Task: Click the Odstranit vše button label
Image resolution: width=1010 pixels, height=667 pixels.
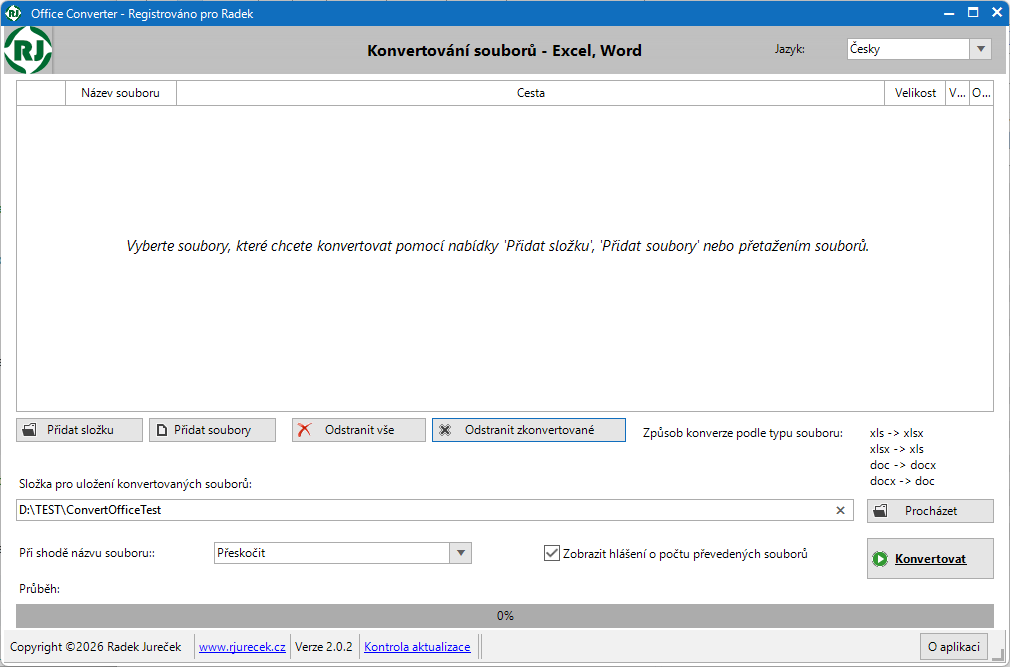Action: [359, 430]
